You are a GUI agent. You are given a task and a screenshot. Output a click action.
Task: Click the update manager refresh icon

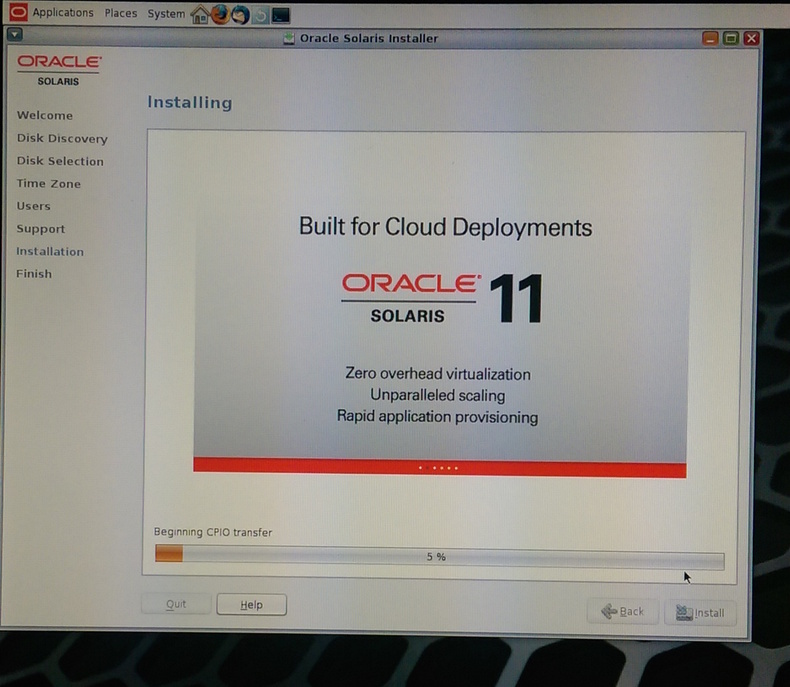(260, 16)
